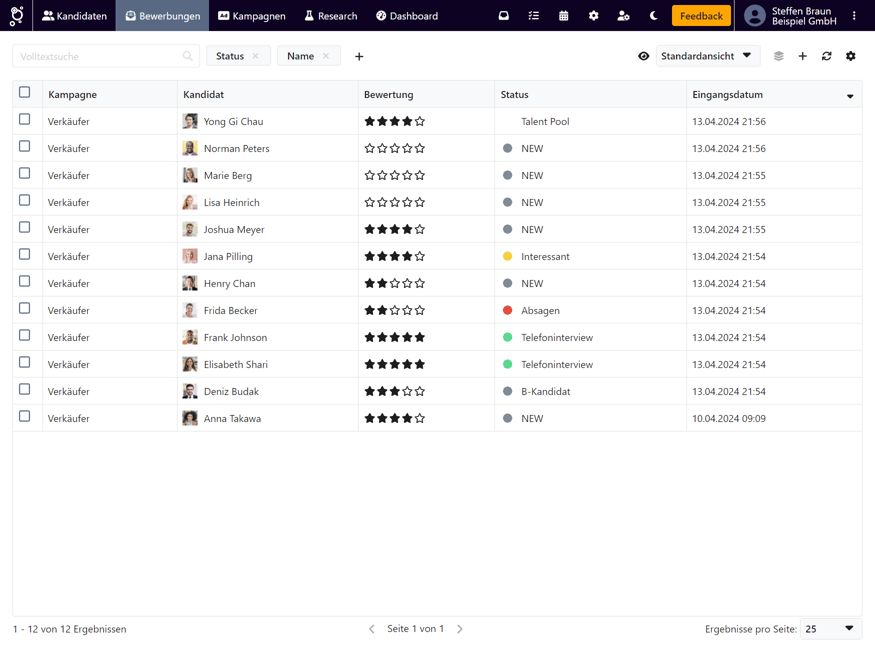
Task: Remove the Status filter chip
Action: 256,57
